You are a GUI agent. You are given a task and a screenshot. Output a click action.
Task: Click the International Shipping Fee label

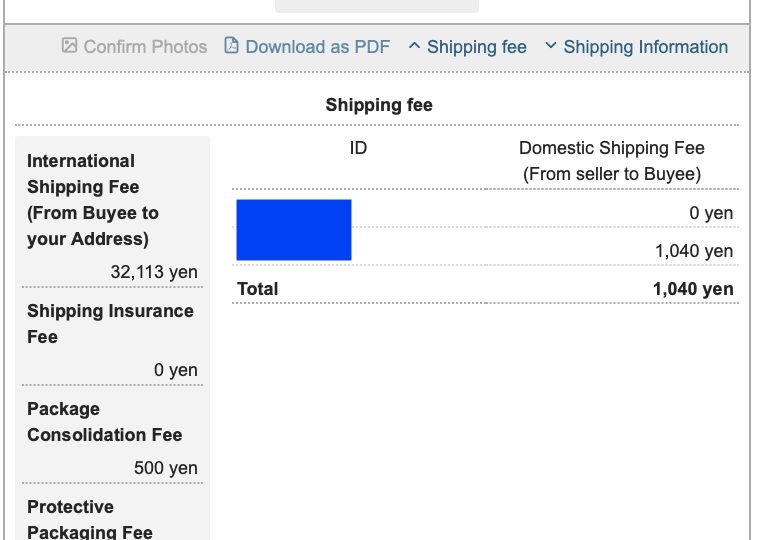tap(93, 200)
